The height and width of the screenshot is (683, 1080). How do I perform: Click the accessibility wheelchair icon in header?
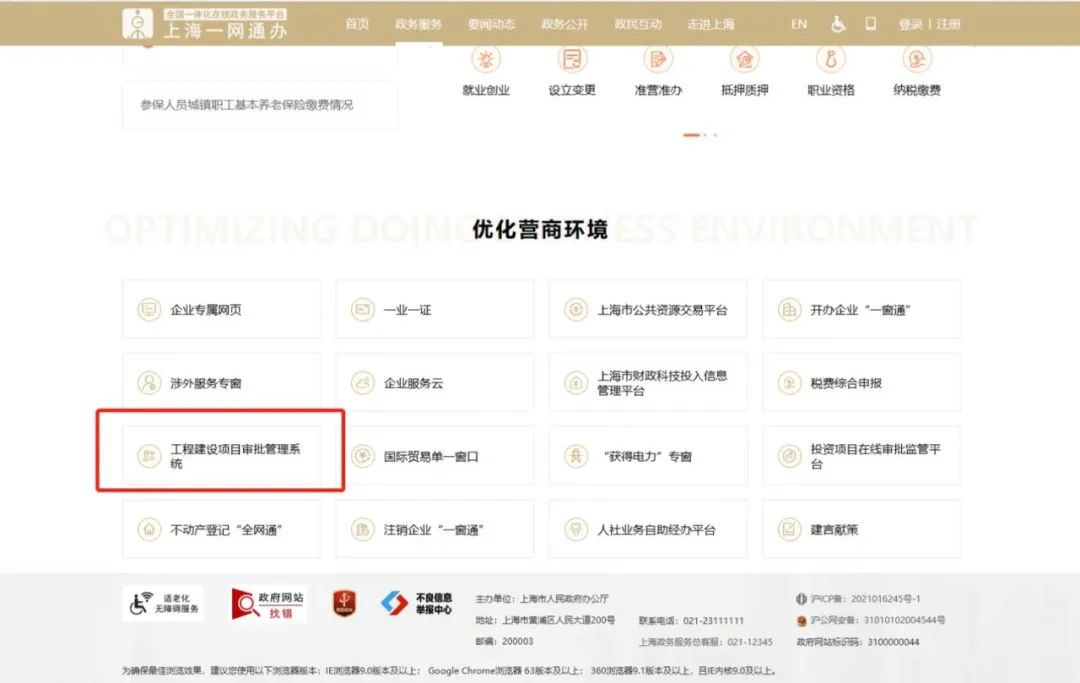coord(838,24)
